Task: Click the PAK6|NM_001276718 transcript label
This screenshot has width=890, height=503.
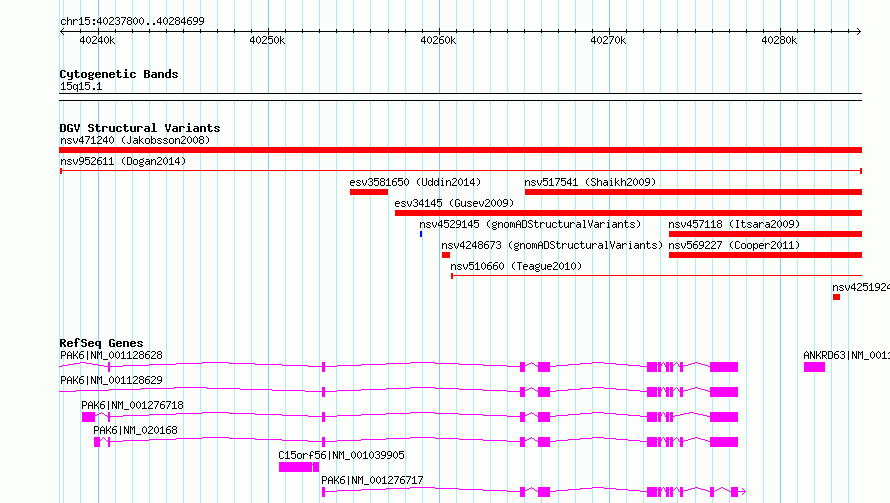Action: [x=132, y=405]
